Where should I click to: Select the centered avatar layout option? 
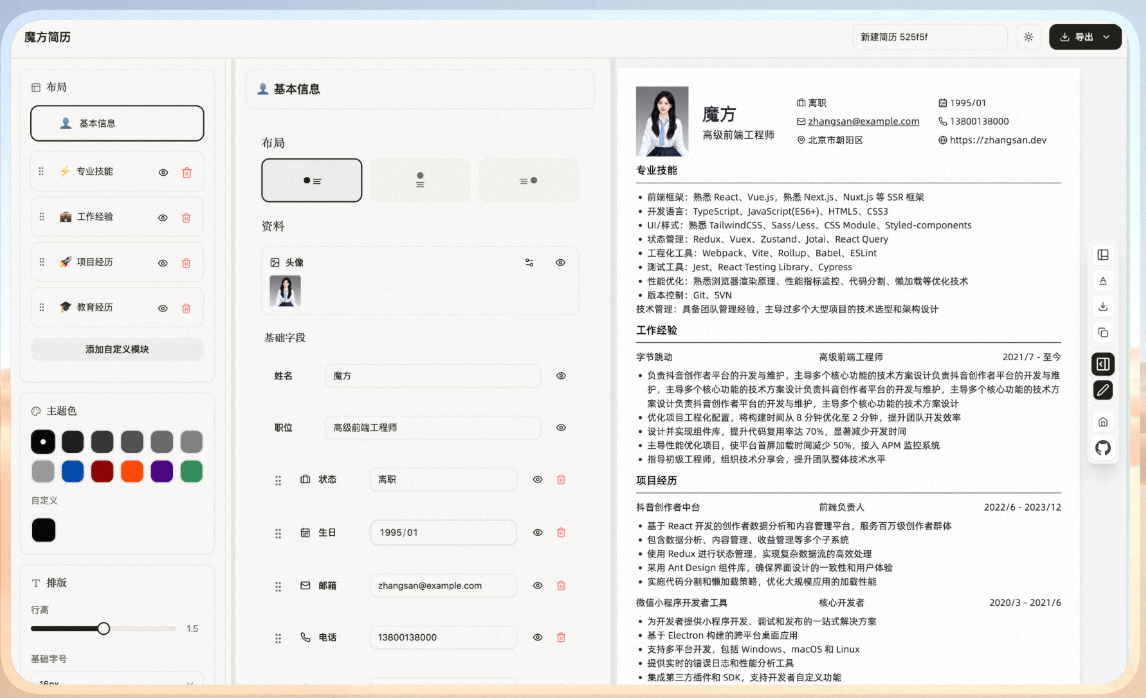coord(420,180)
